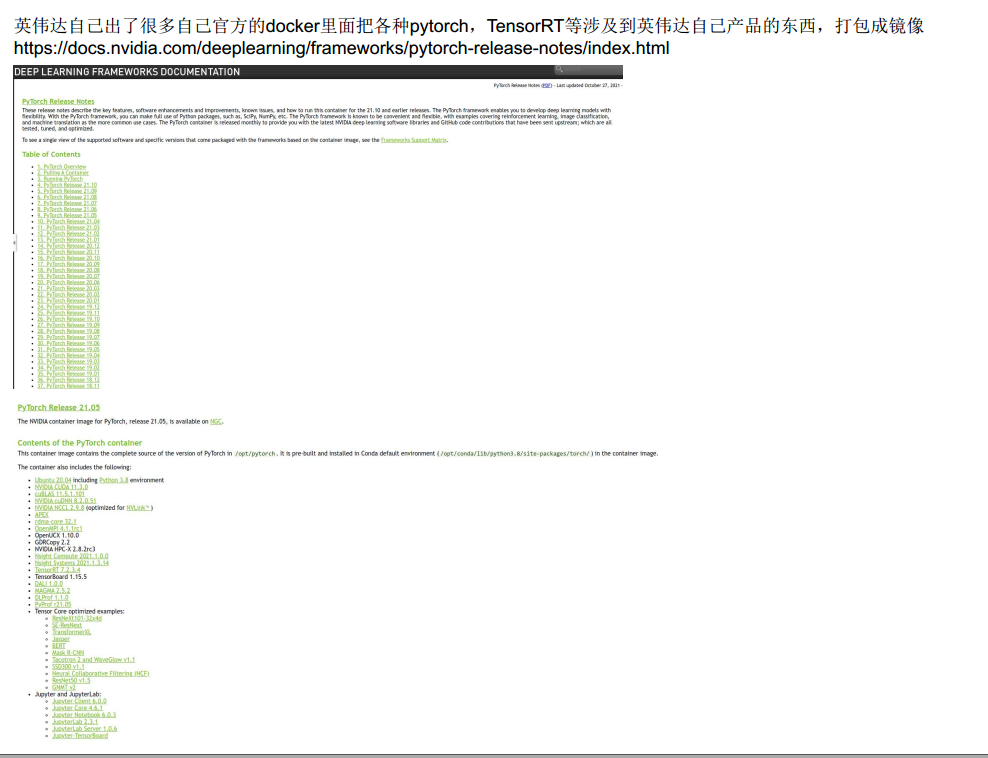988x758 pixels.
Task: Open the cuBLAS 11.5.1.101 link
Action: 59,494
